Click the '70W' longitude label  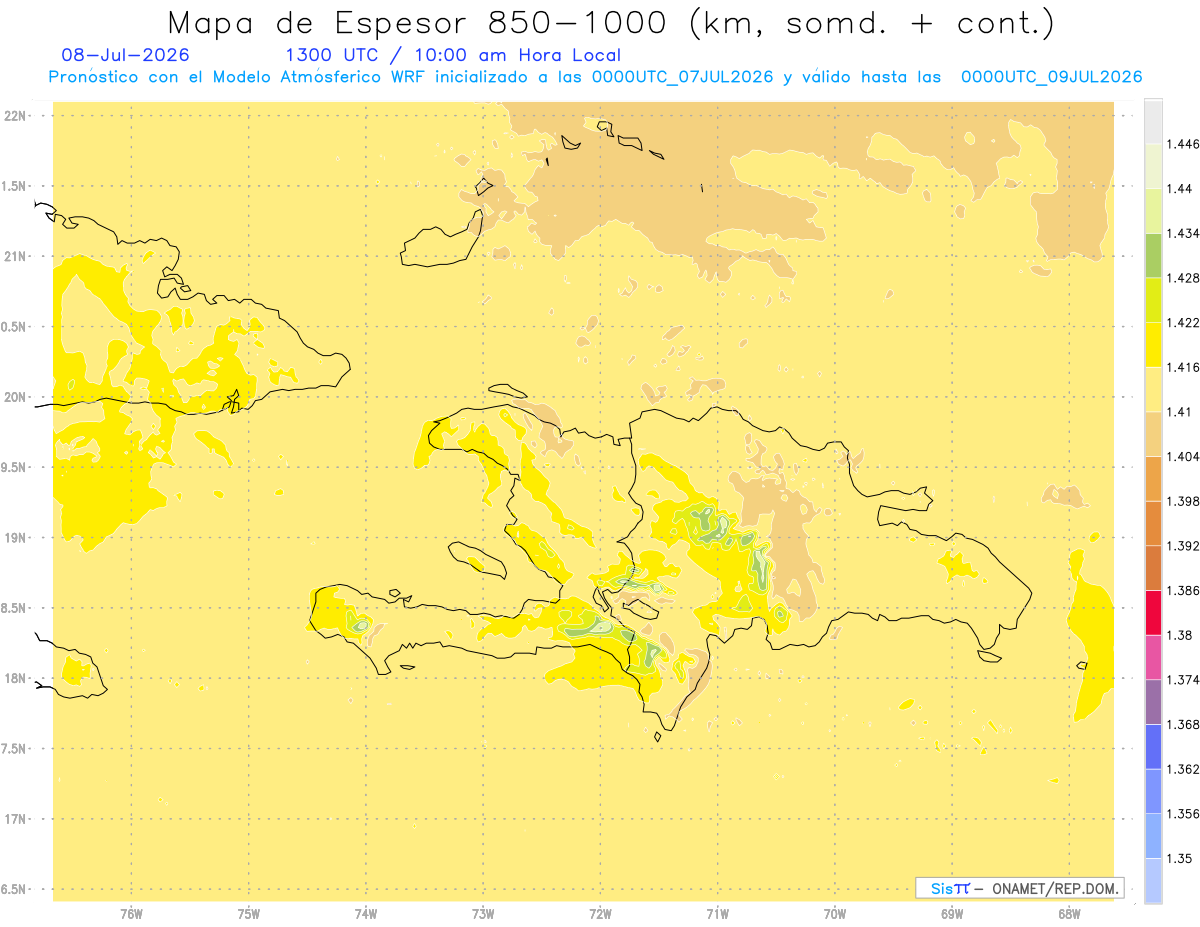pyautogui.click(x=835, y=913)
